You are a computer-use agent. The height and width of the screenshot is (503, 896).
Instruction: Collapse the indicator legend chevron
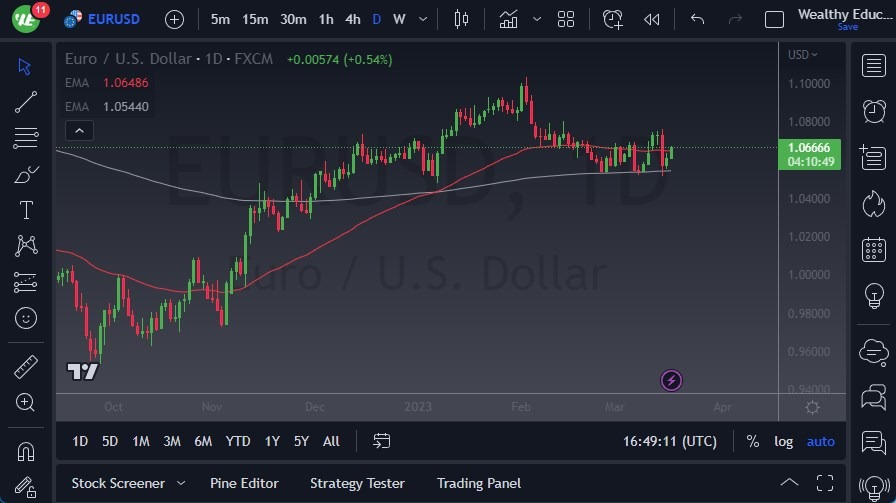(x=79, y=130)
